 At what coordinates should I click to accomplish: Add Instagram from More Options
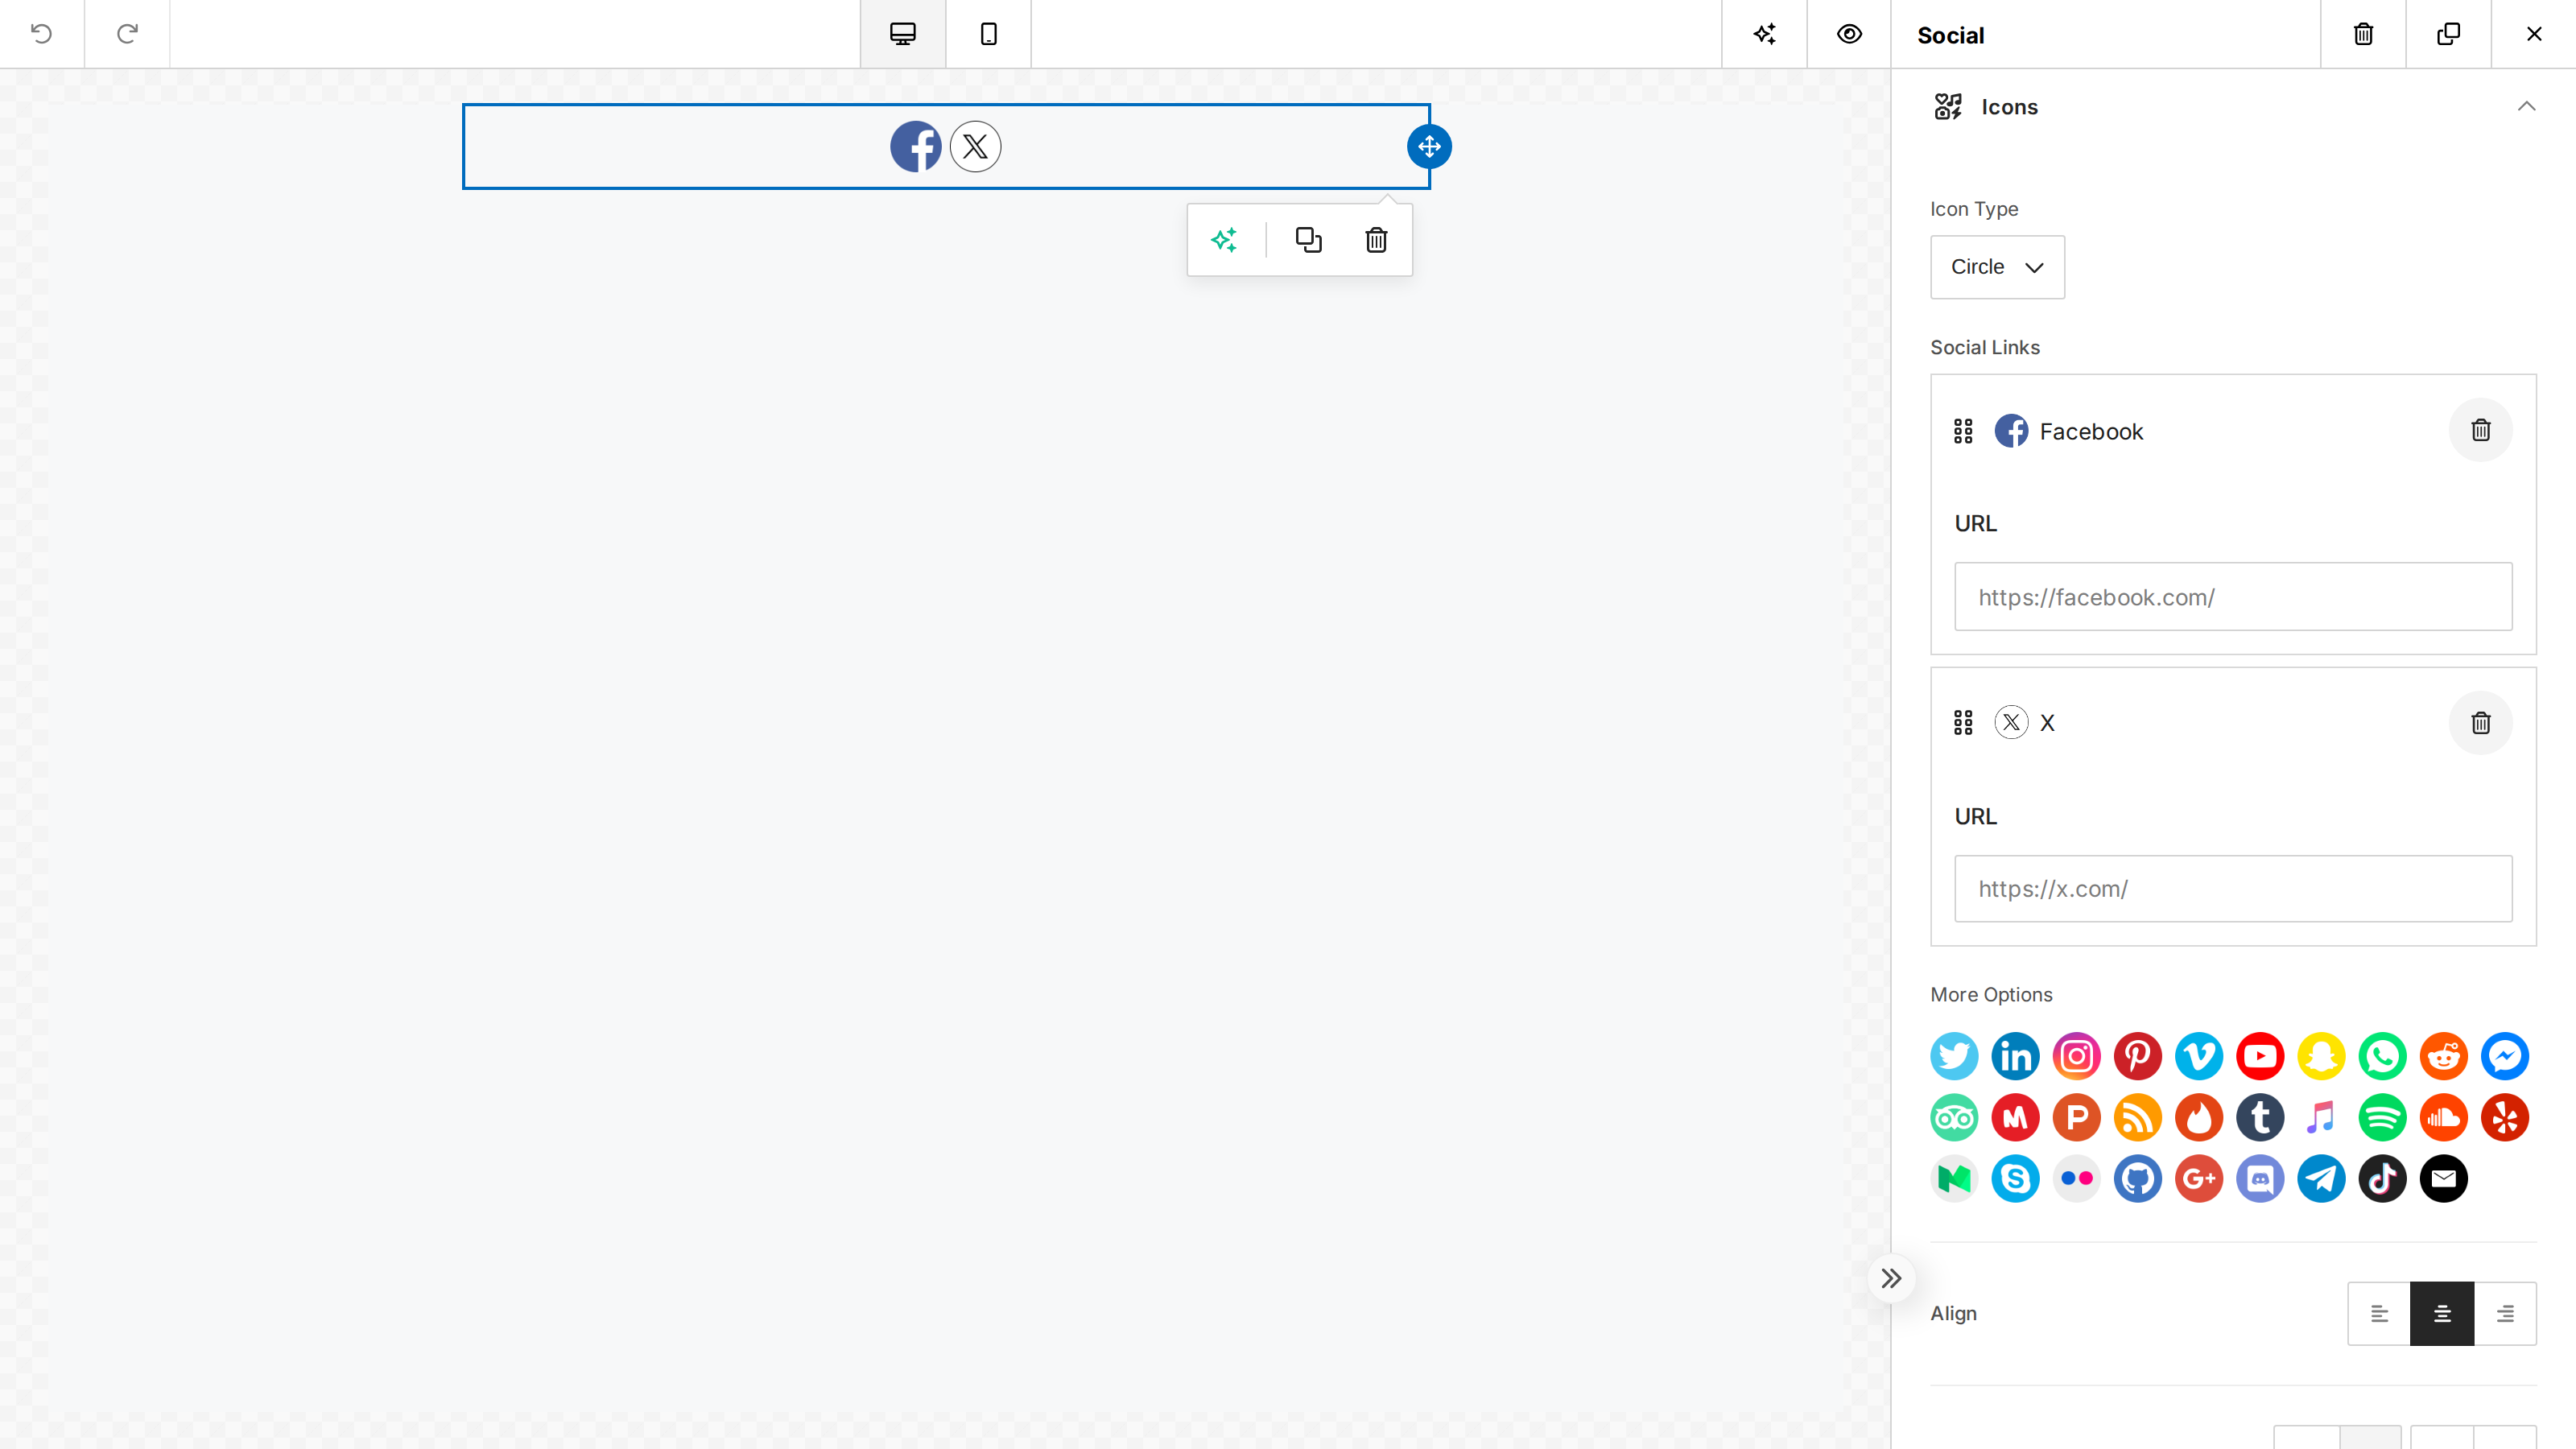(2076, 1056)
